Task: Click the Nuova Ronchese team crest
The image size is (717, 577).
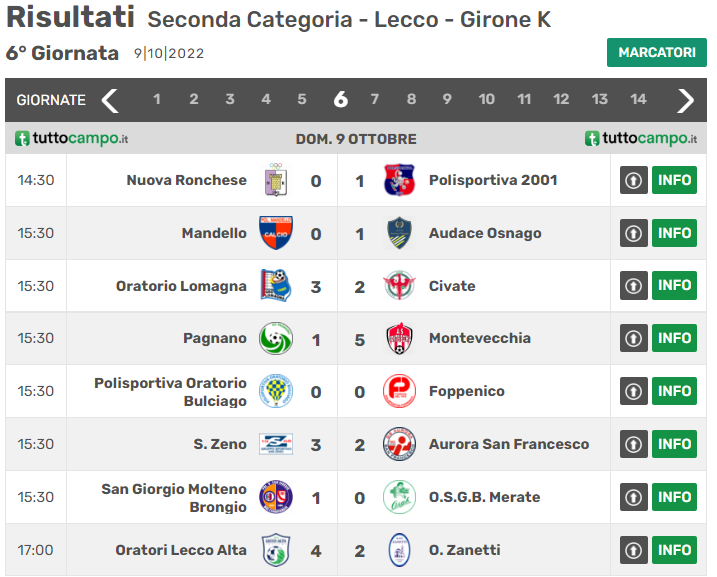Action: click(x=275, y=181)
